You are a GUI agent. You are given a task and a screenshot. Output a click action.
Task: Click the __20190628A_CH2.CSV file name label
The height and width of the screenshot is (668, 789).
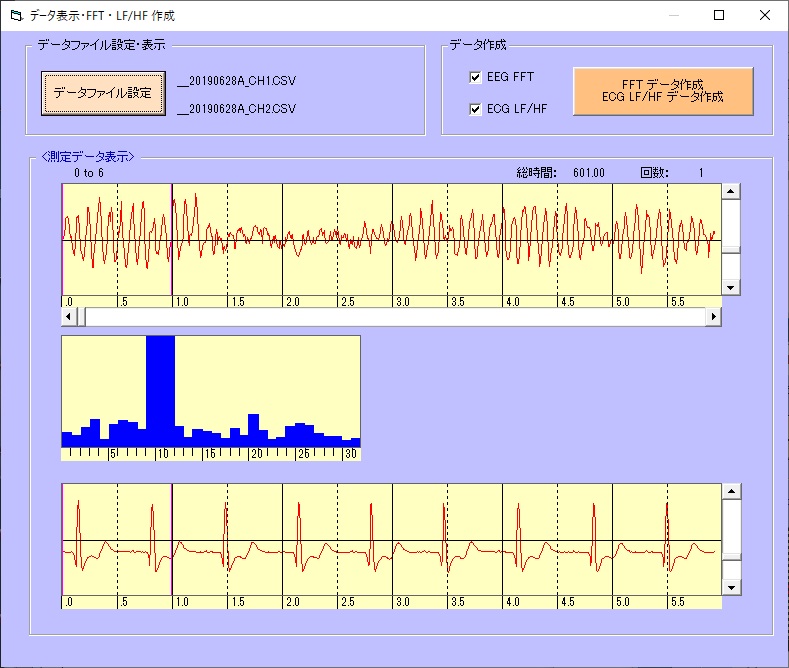point(236,109)
